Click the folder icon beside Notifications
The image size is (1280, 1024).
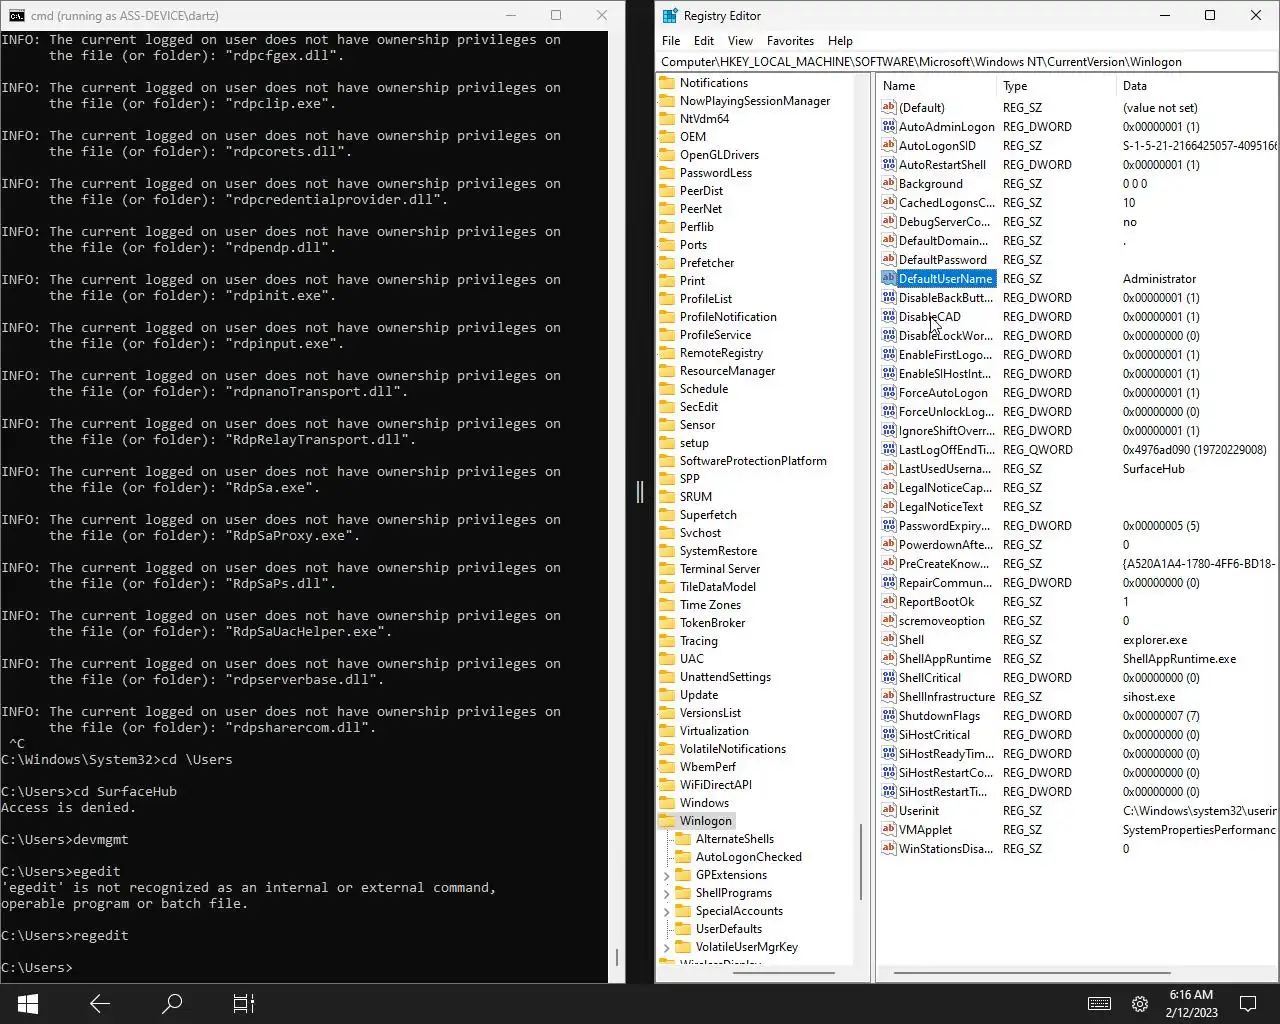click(x=667, y=83)
